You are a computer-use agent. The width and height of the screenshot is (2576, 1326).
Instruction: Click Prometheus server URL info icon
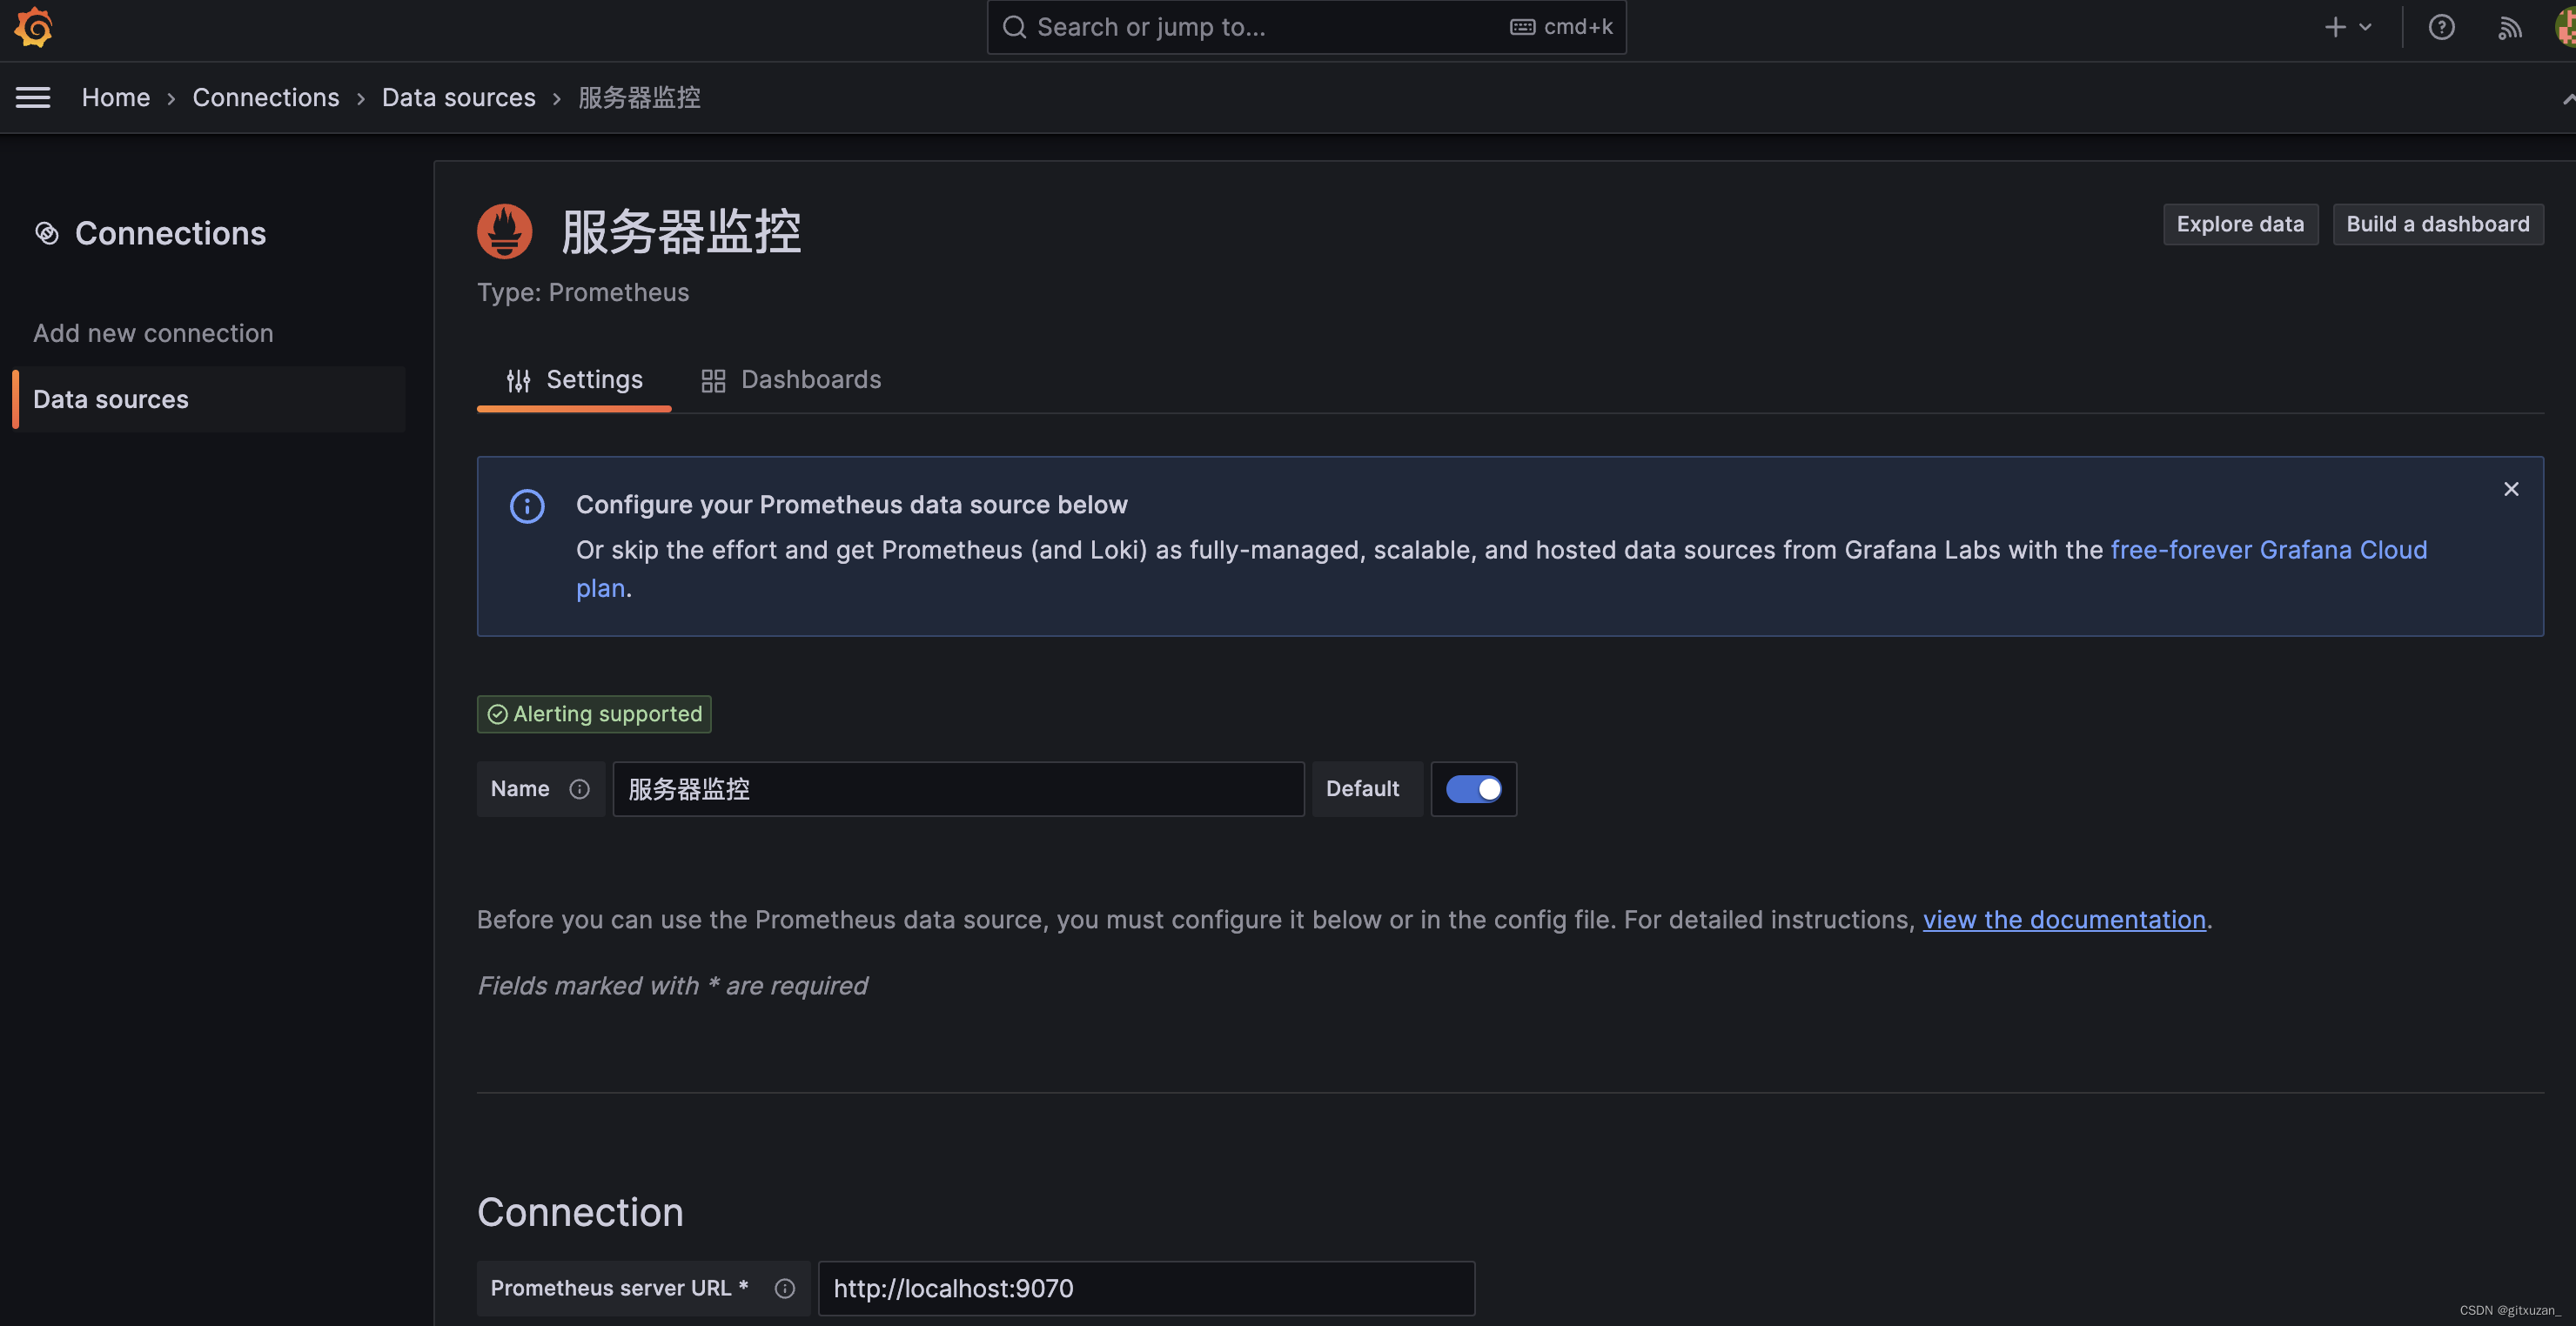(x=785, y=1288)
